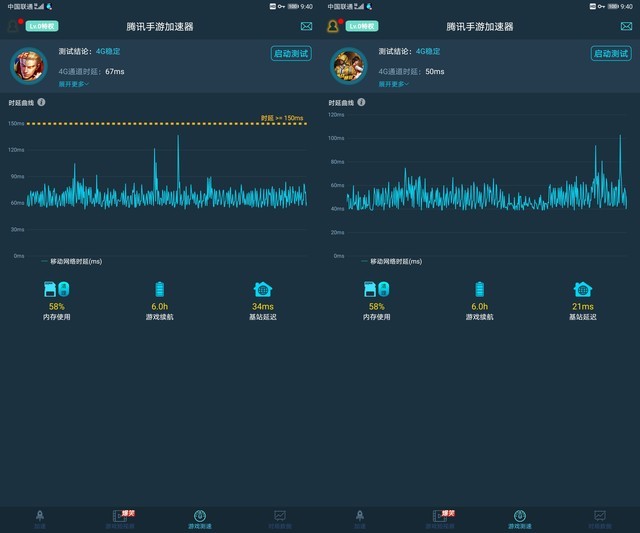Screen dimensions: 640x533
Task: Open 爆笑 video tab on right screen
Action: [441, 520]
